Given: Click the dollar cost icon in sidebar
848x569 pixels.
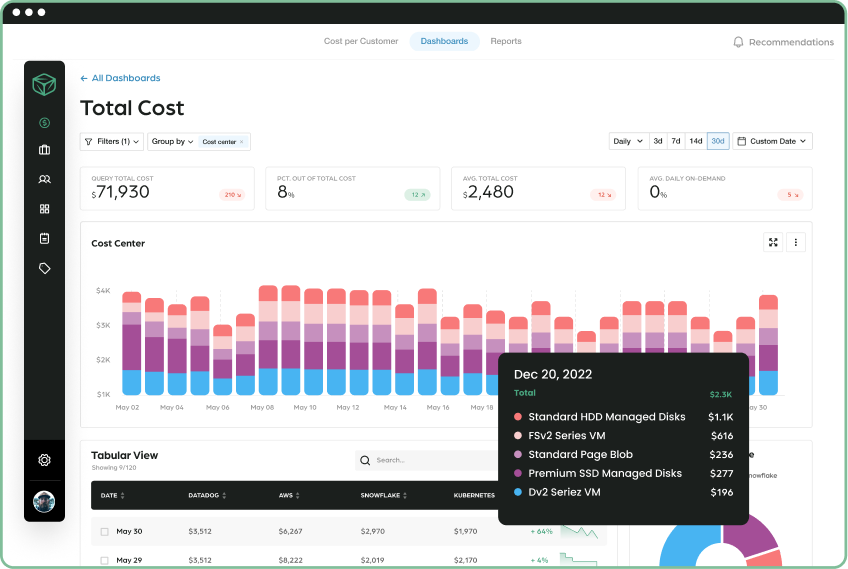Looking at the screenshot, I should point(44,123).
